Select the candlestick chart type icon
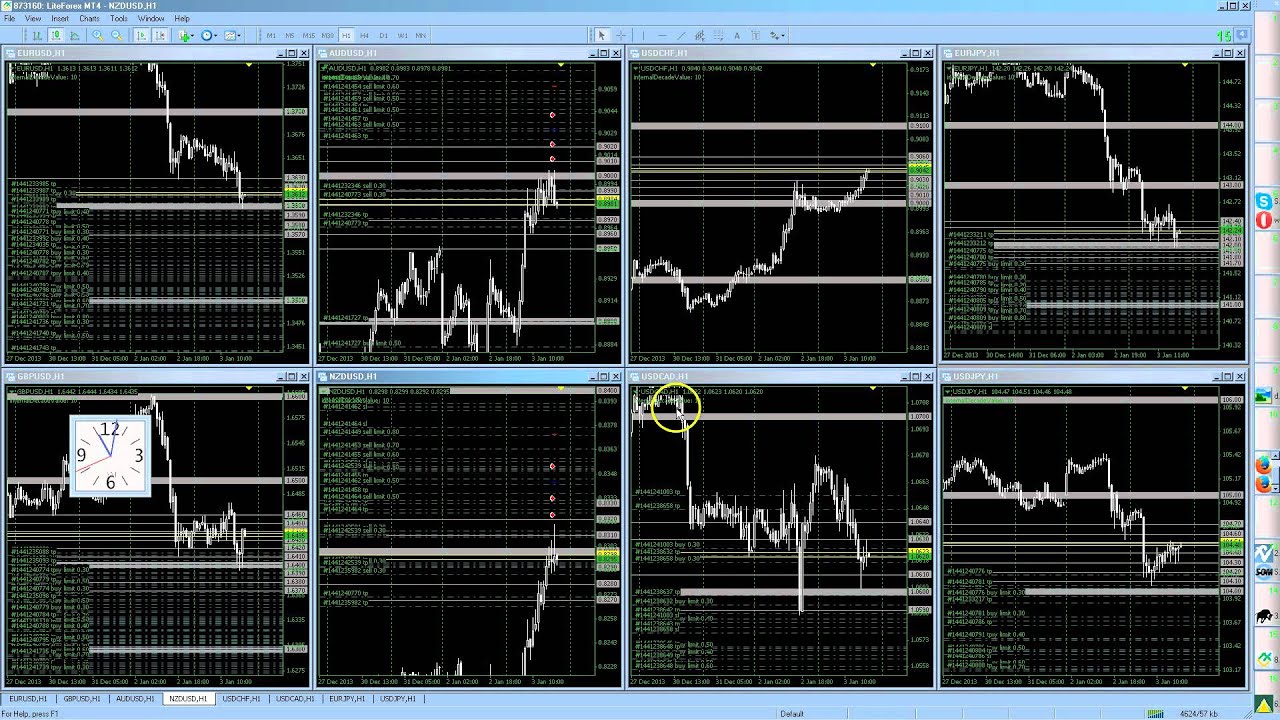 (56, 35)
